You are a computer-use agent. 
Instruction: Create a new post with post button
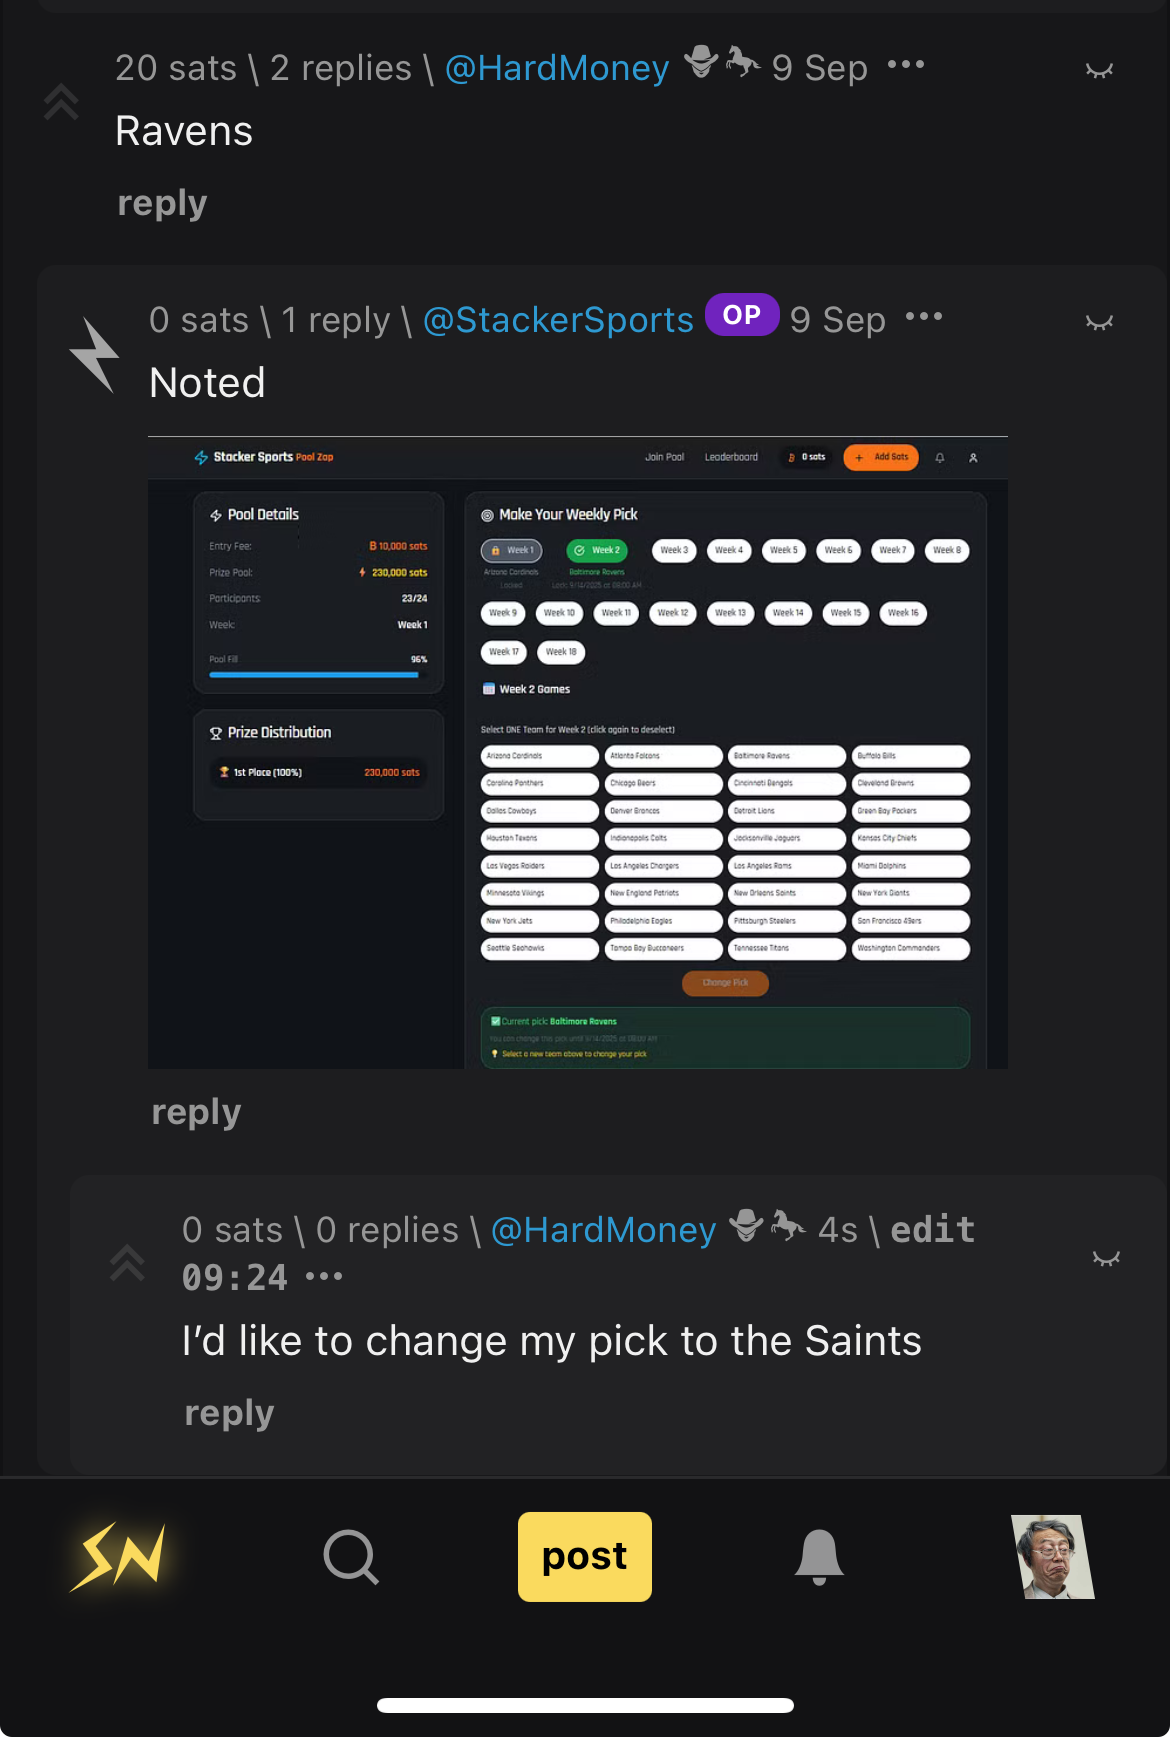[x=585, y=1557]
